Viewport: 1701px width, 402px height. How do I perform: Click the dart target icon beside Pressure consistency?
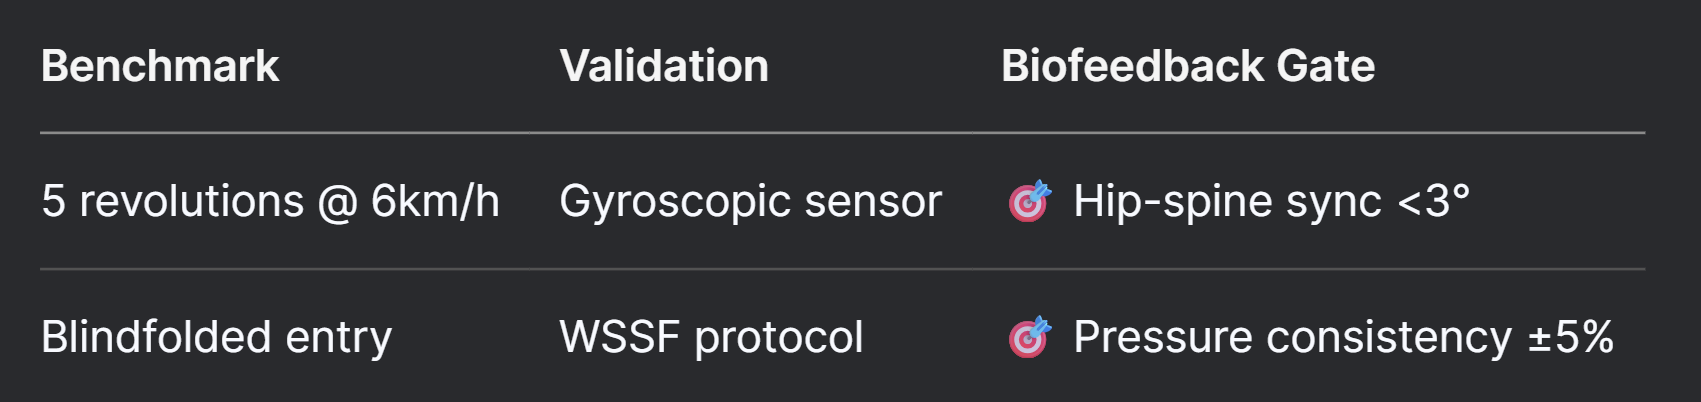point(1030,337)
